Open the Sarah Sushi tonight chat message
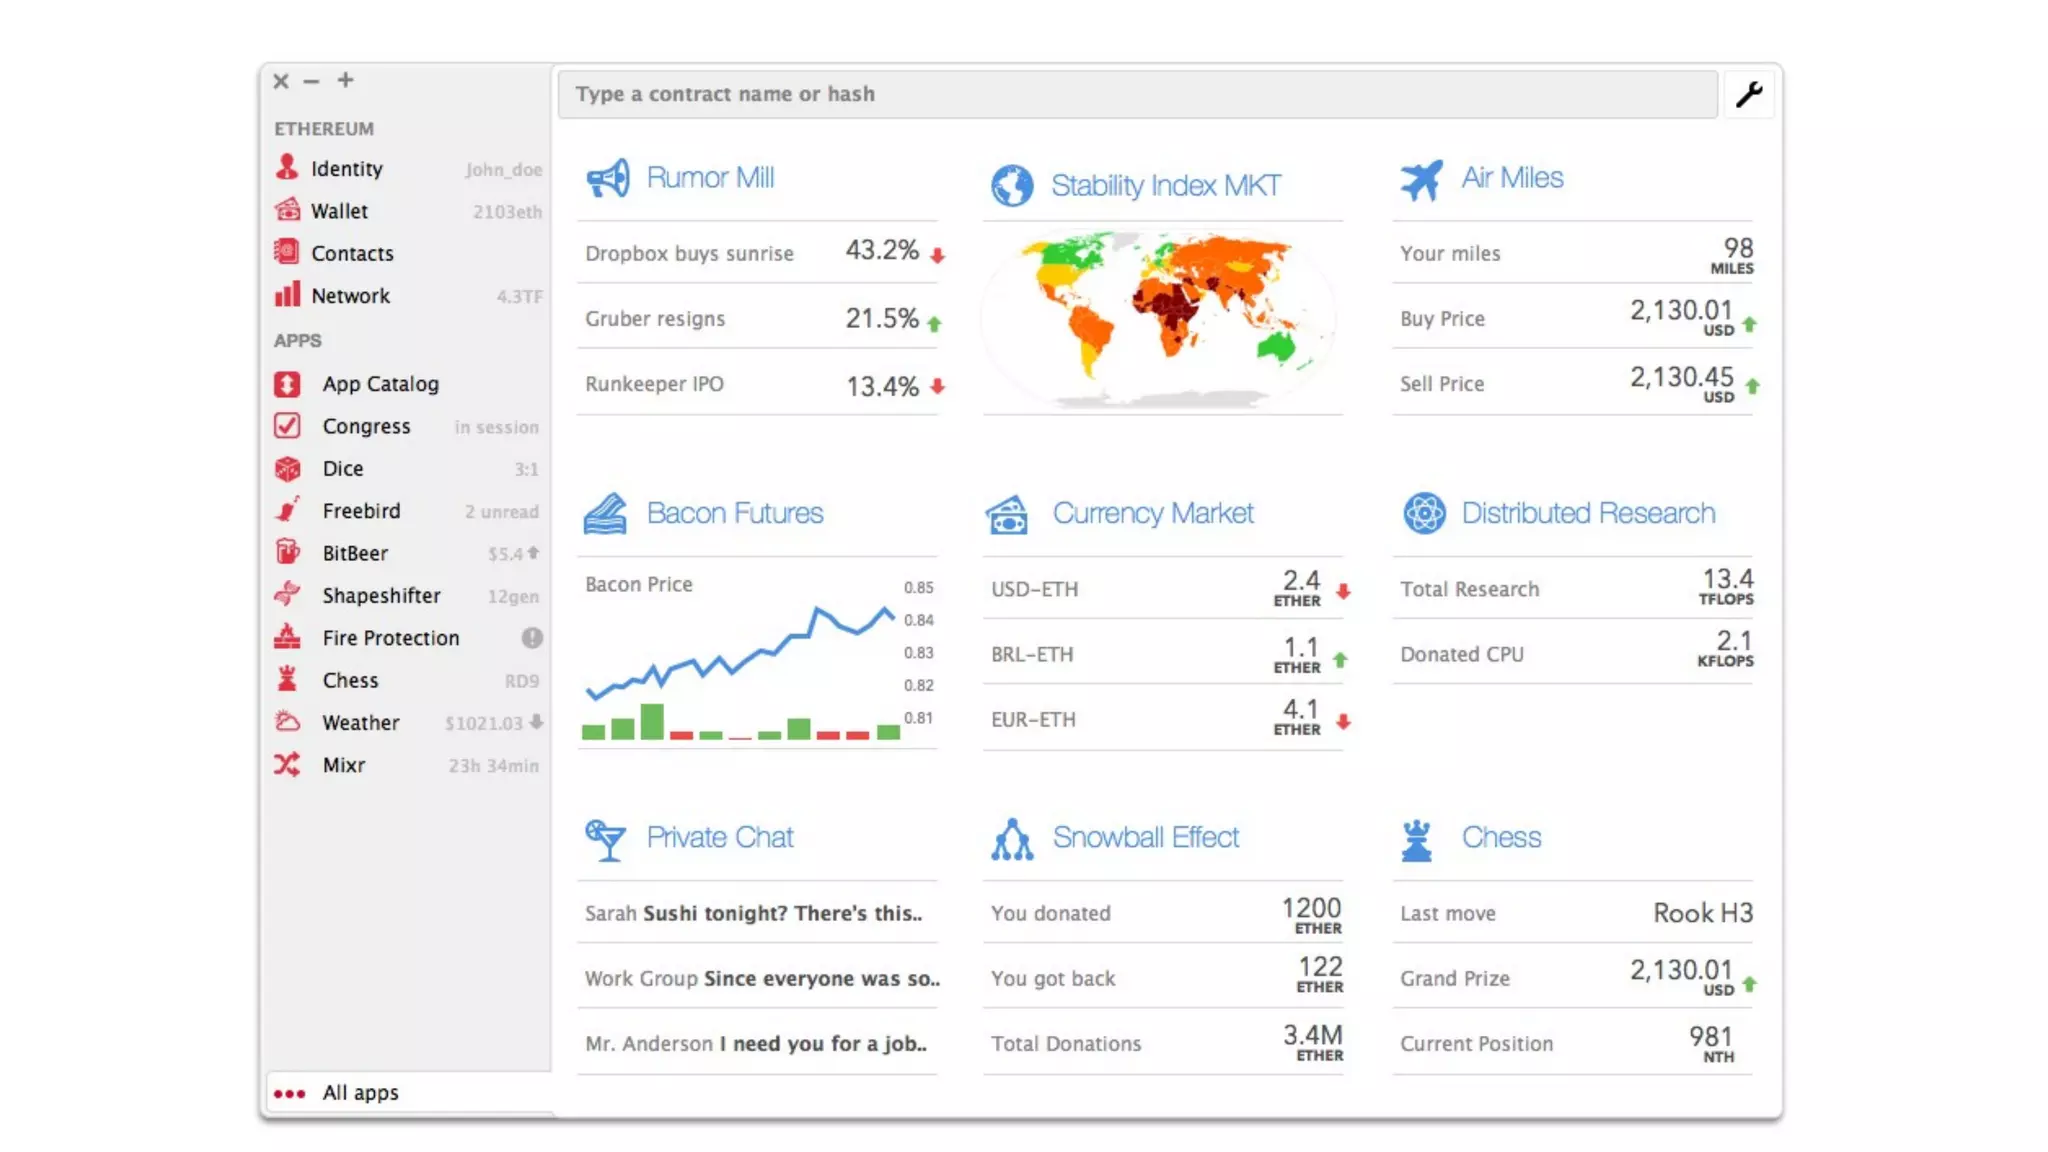The height and width of the screenshot is (1152, 2048). (754, 913)
